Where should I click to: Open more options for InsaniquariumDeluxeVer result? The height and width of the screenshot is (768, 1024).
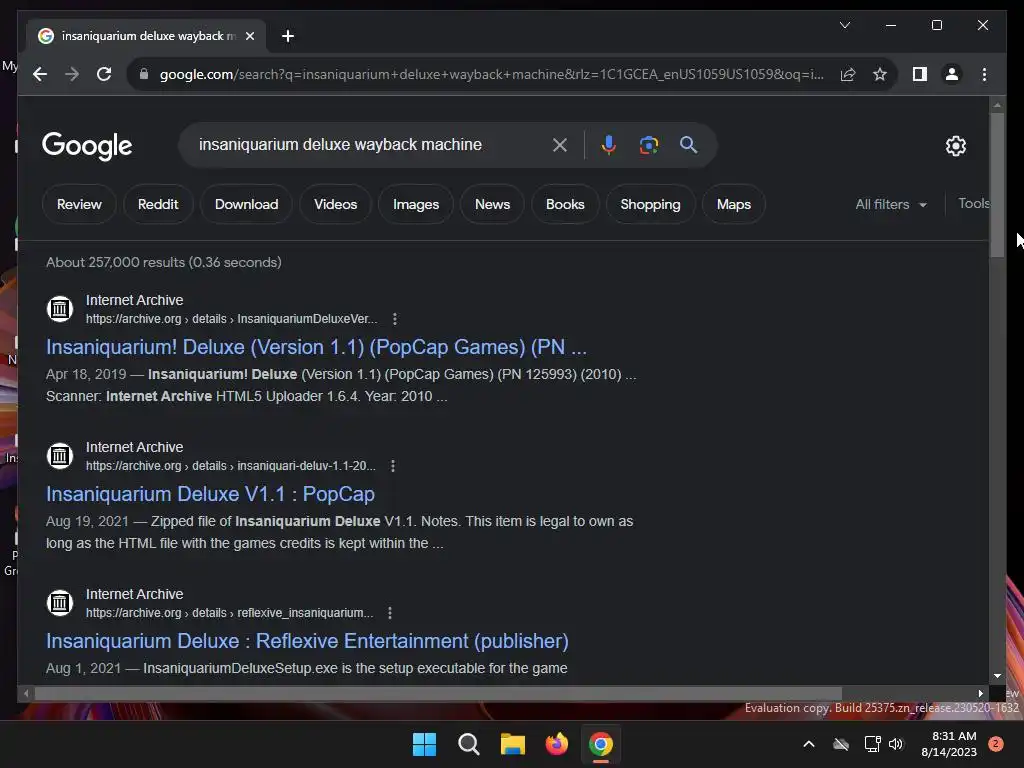pyautogui.click(x=394, y=319)
